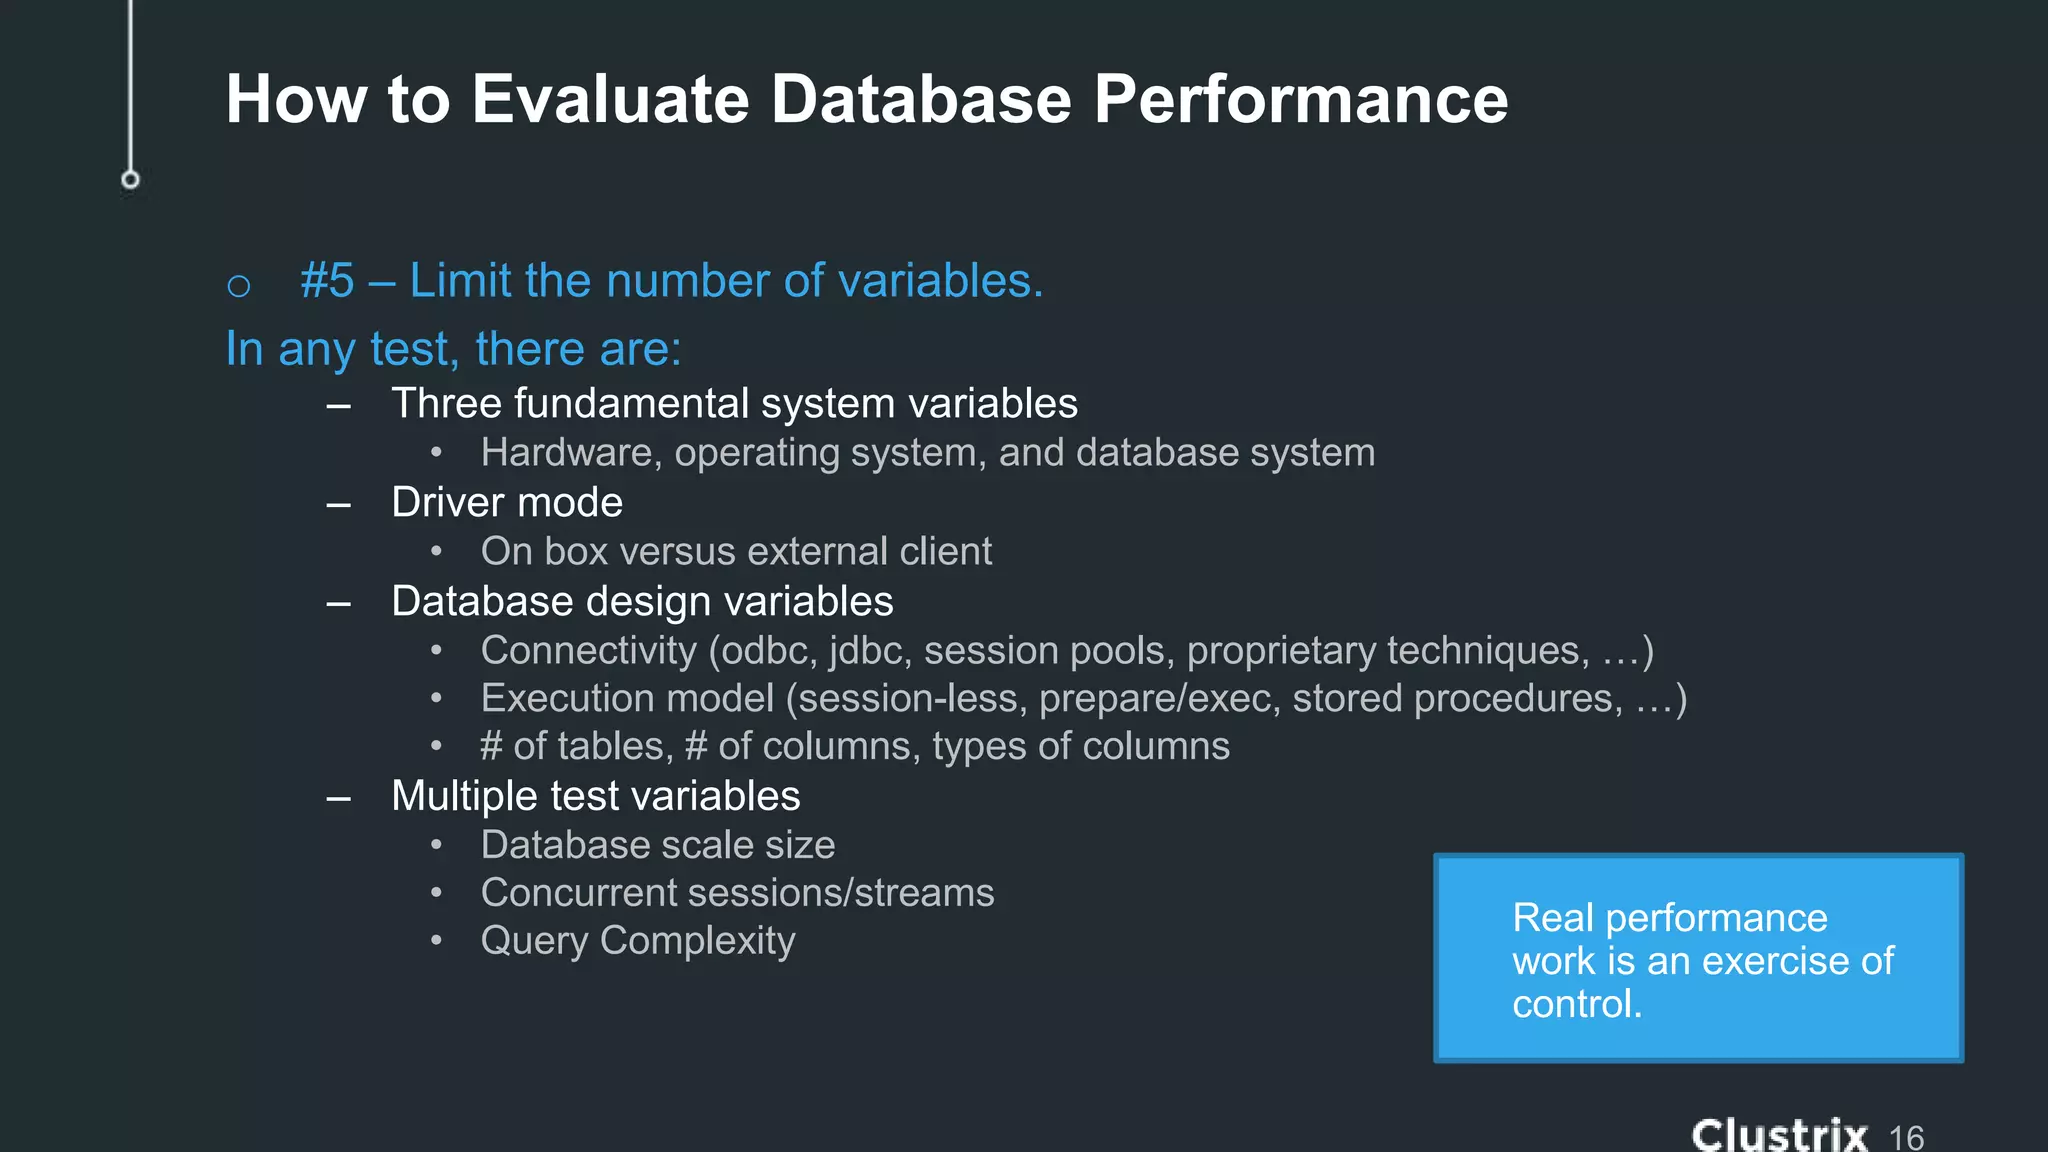Click the Clustrix logo

click(1779, 1134)
